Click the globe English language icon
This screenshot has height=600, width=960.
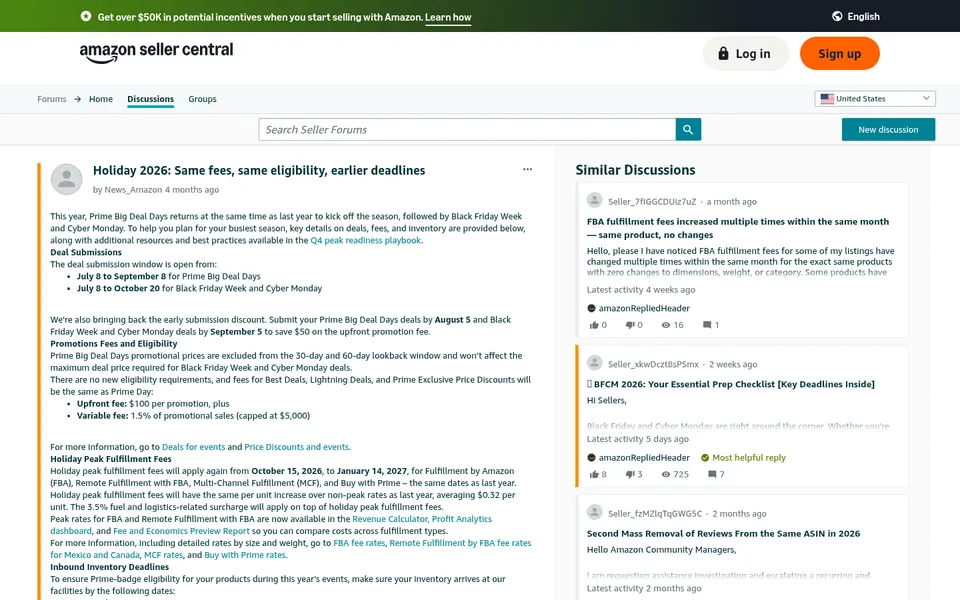(x=837, y=17)
